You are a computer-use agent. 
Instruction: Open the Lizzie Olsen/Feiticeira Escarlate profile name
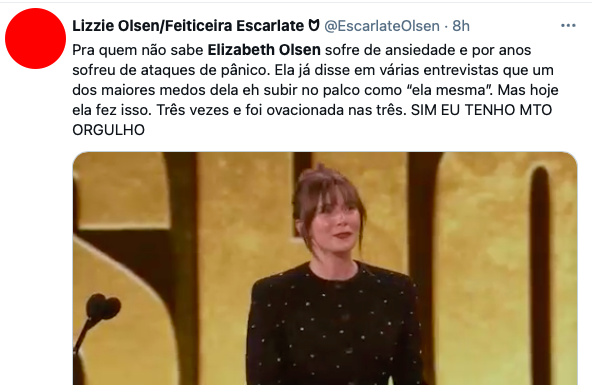point(188,26)
